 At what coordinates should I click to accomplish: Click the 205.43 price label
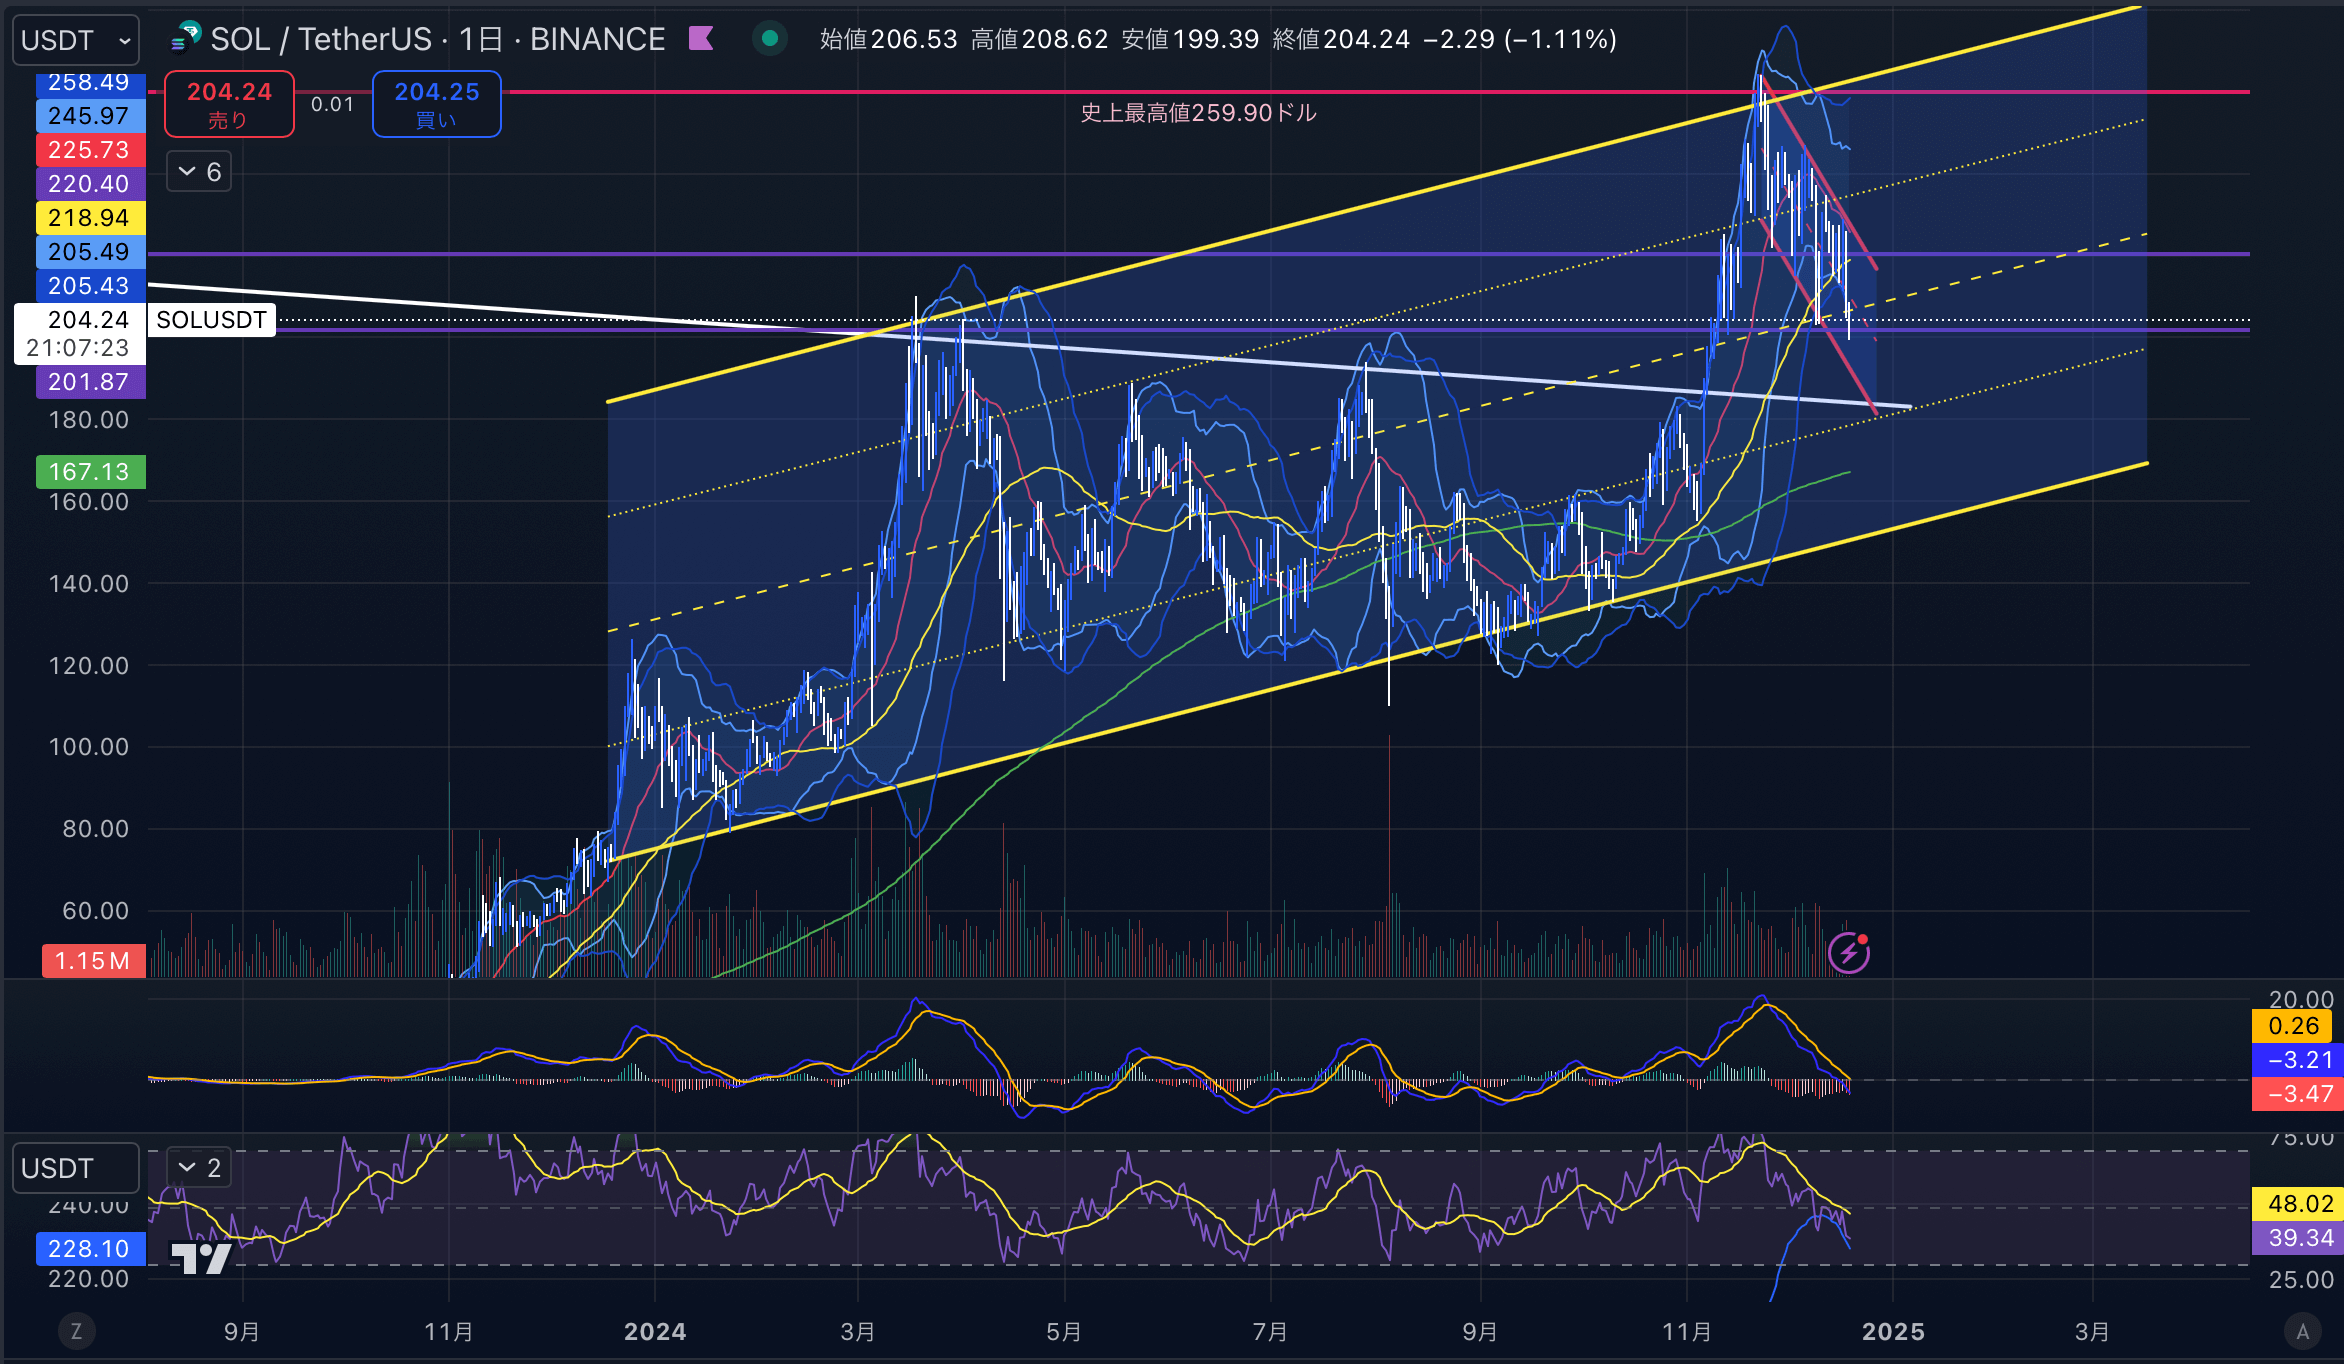90,286
